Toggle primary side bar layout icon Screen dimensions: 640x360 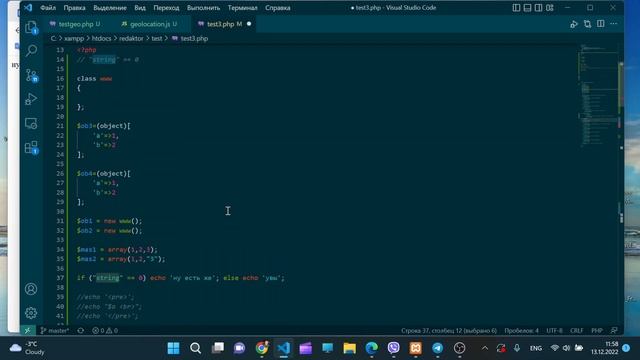pyautogui.click(x=516, y=8)
